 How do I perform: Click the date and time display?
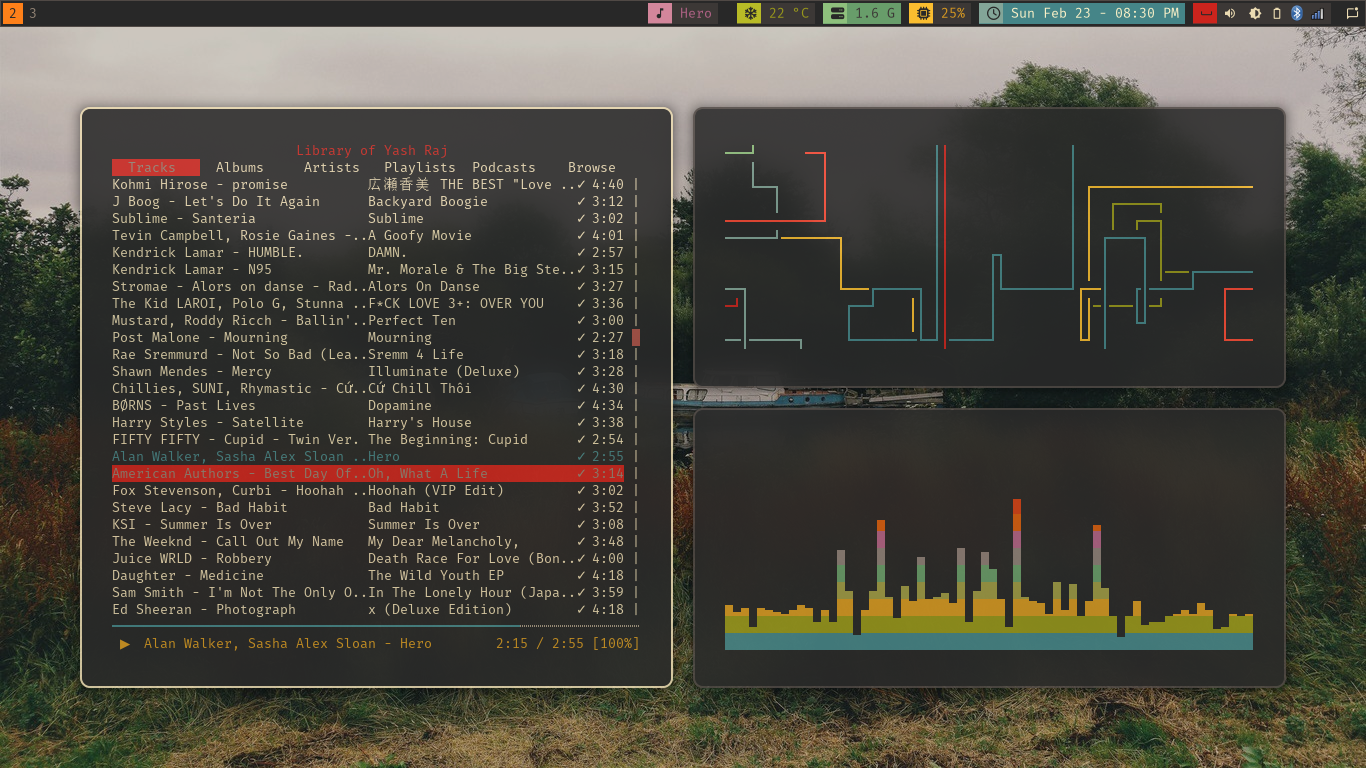point(1094,13)
